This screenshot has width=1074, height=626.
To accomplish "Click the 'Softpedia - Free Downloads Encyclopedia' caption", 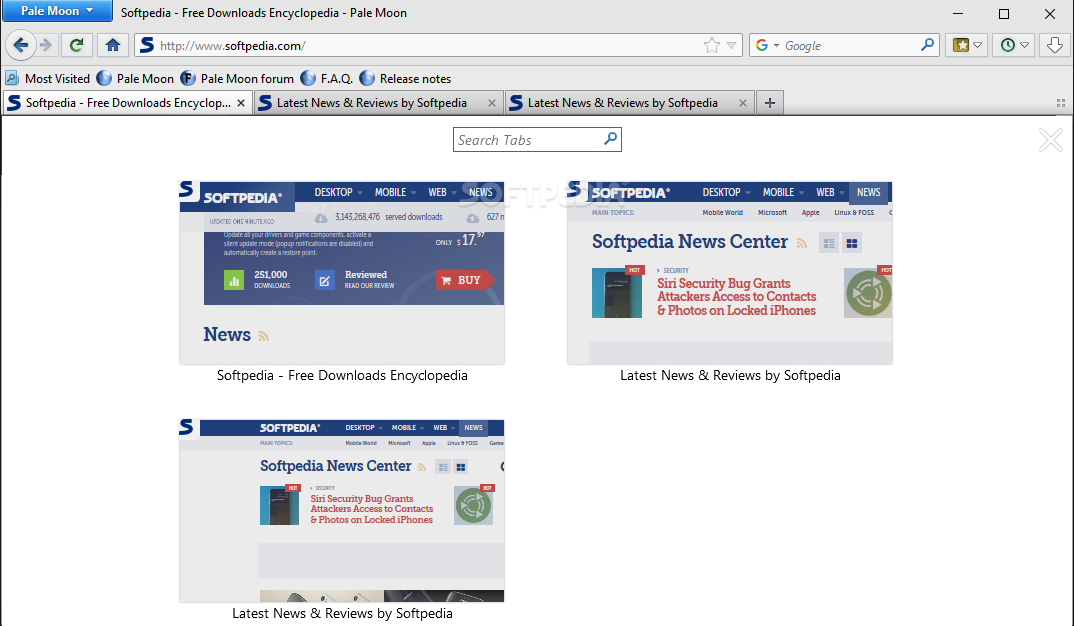I will coord(342,375).
